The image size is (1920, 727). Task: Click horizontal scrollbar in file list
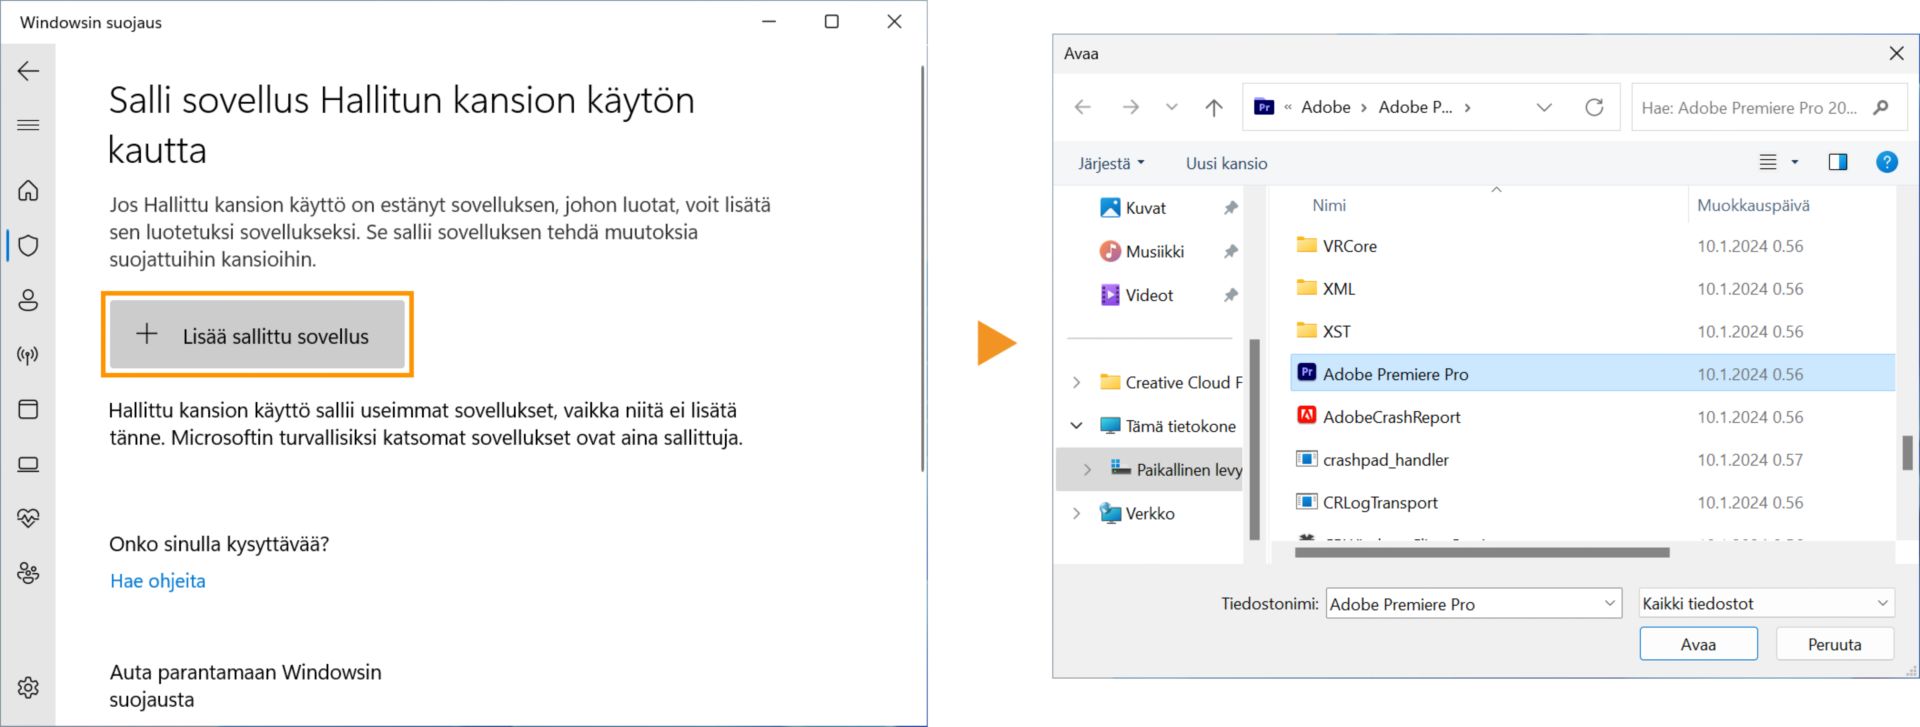pos(1482,552)
